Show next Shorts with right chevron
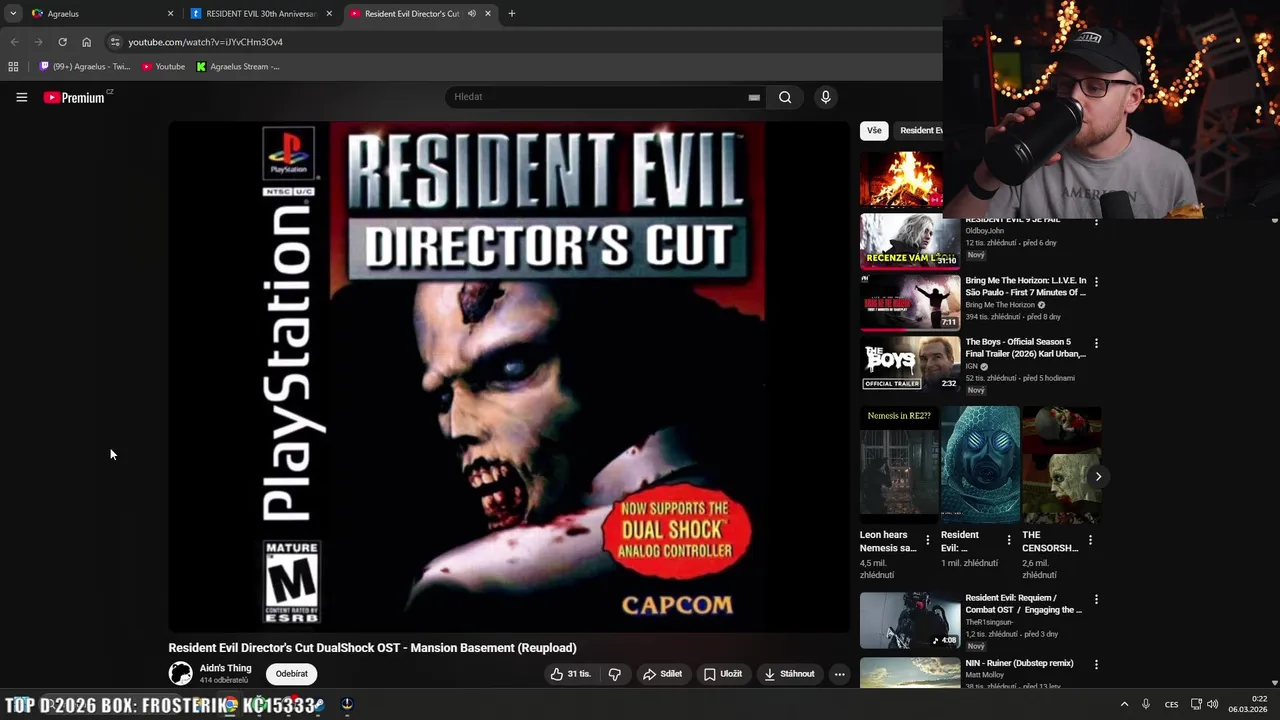This screenshot has height=720, width=1280. (1098, 476)
